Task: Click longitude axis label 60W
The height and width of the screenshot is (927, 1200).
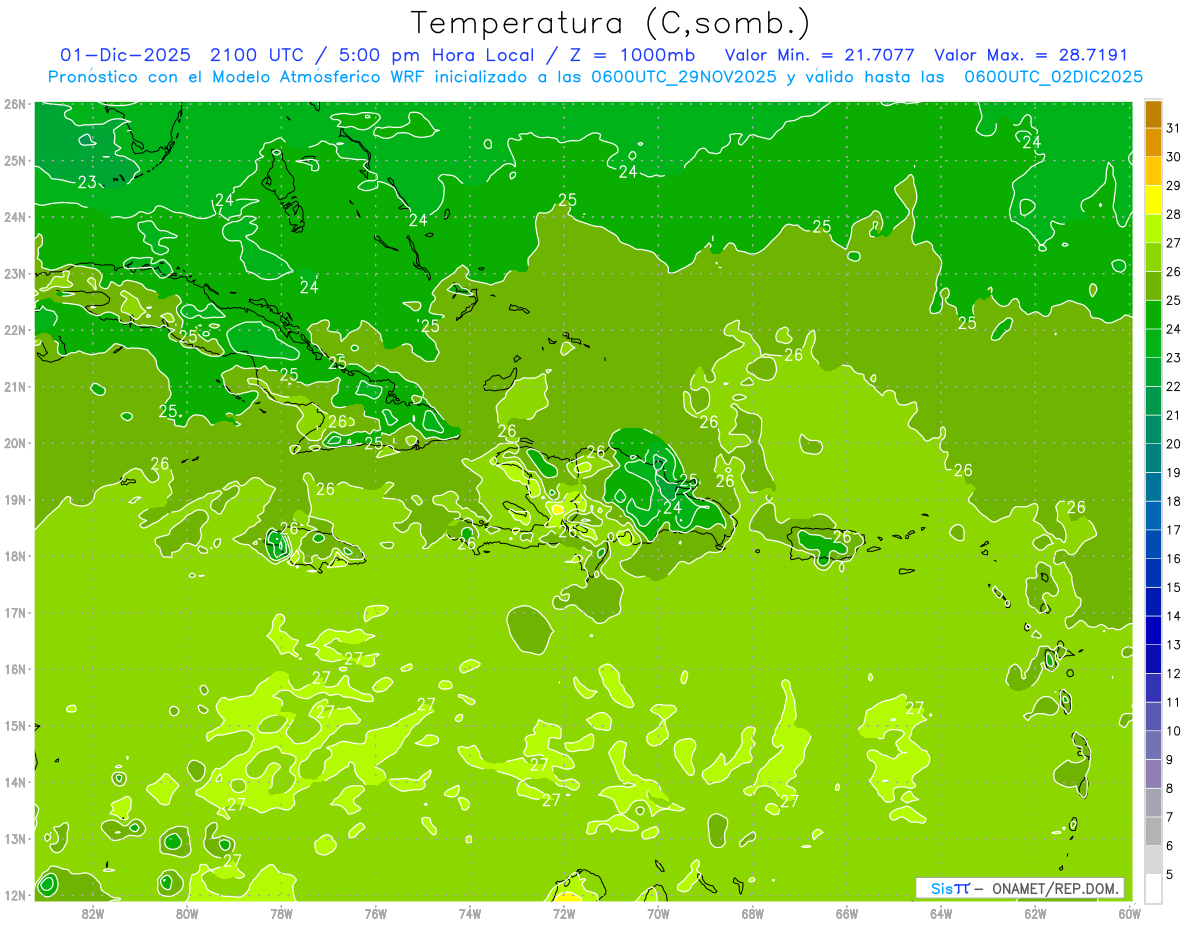Action: click(x=1129, y=914)
